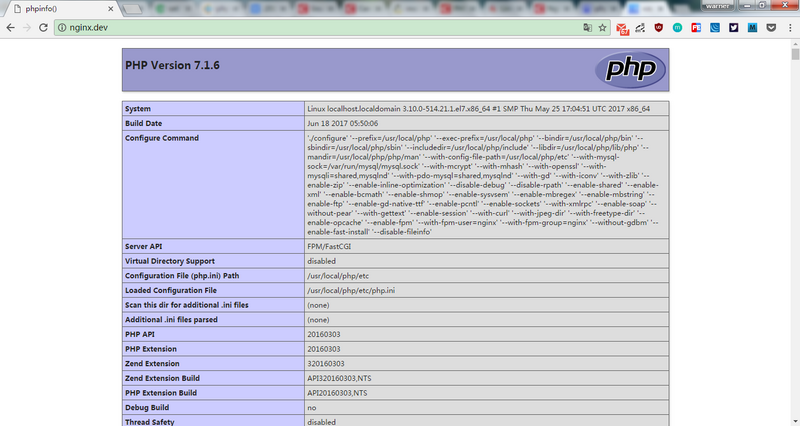The height and width of the screenshot is (426, 800).
Task: Click the blue wave extension icon
Action: coord(715,28)
